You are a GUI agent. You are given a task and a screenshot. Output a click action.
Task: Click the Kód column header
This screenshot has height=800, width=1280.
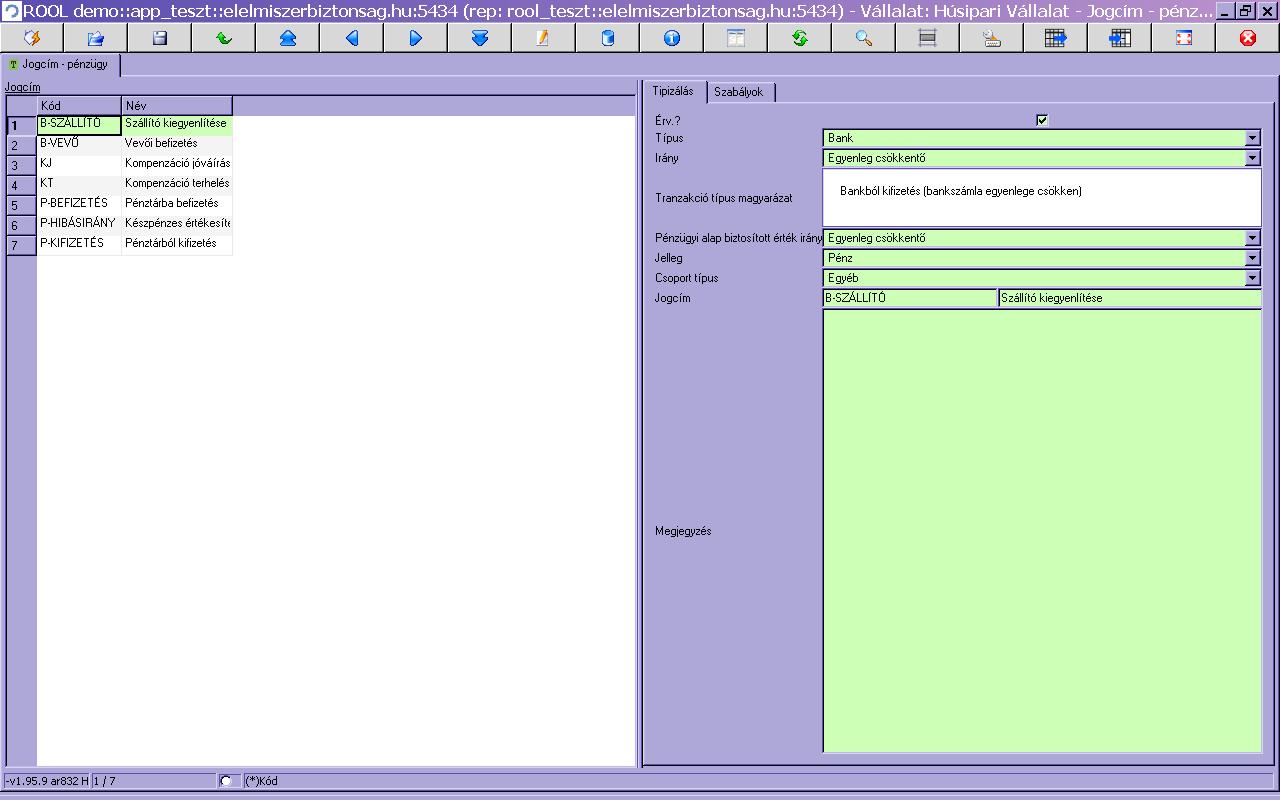click(79, 105)
